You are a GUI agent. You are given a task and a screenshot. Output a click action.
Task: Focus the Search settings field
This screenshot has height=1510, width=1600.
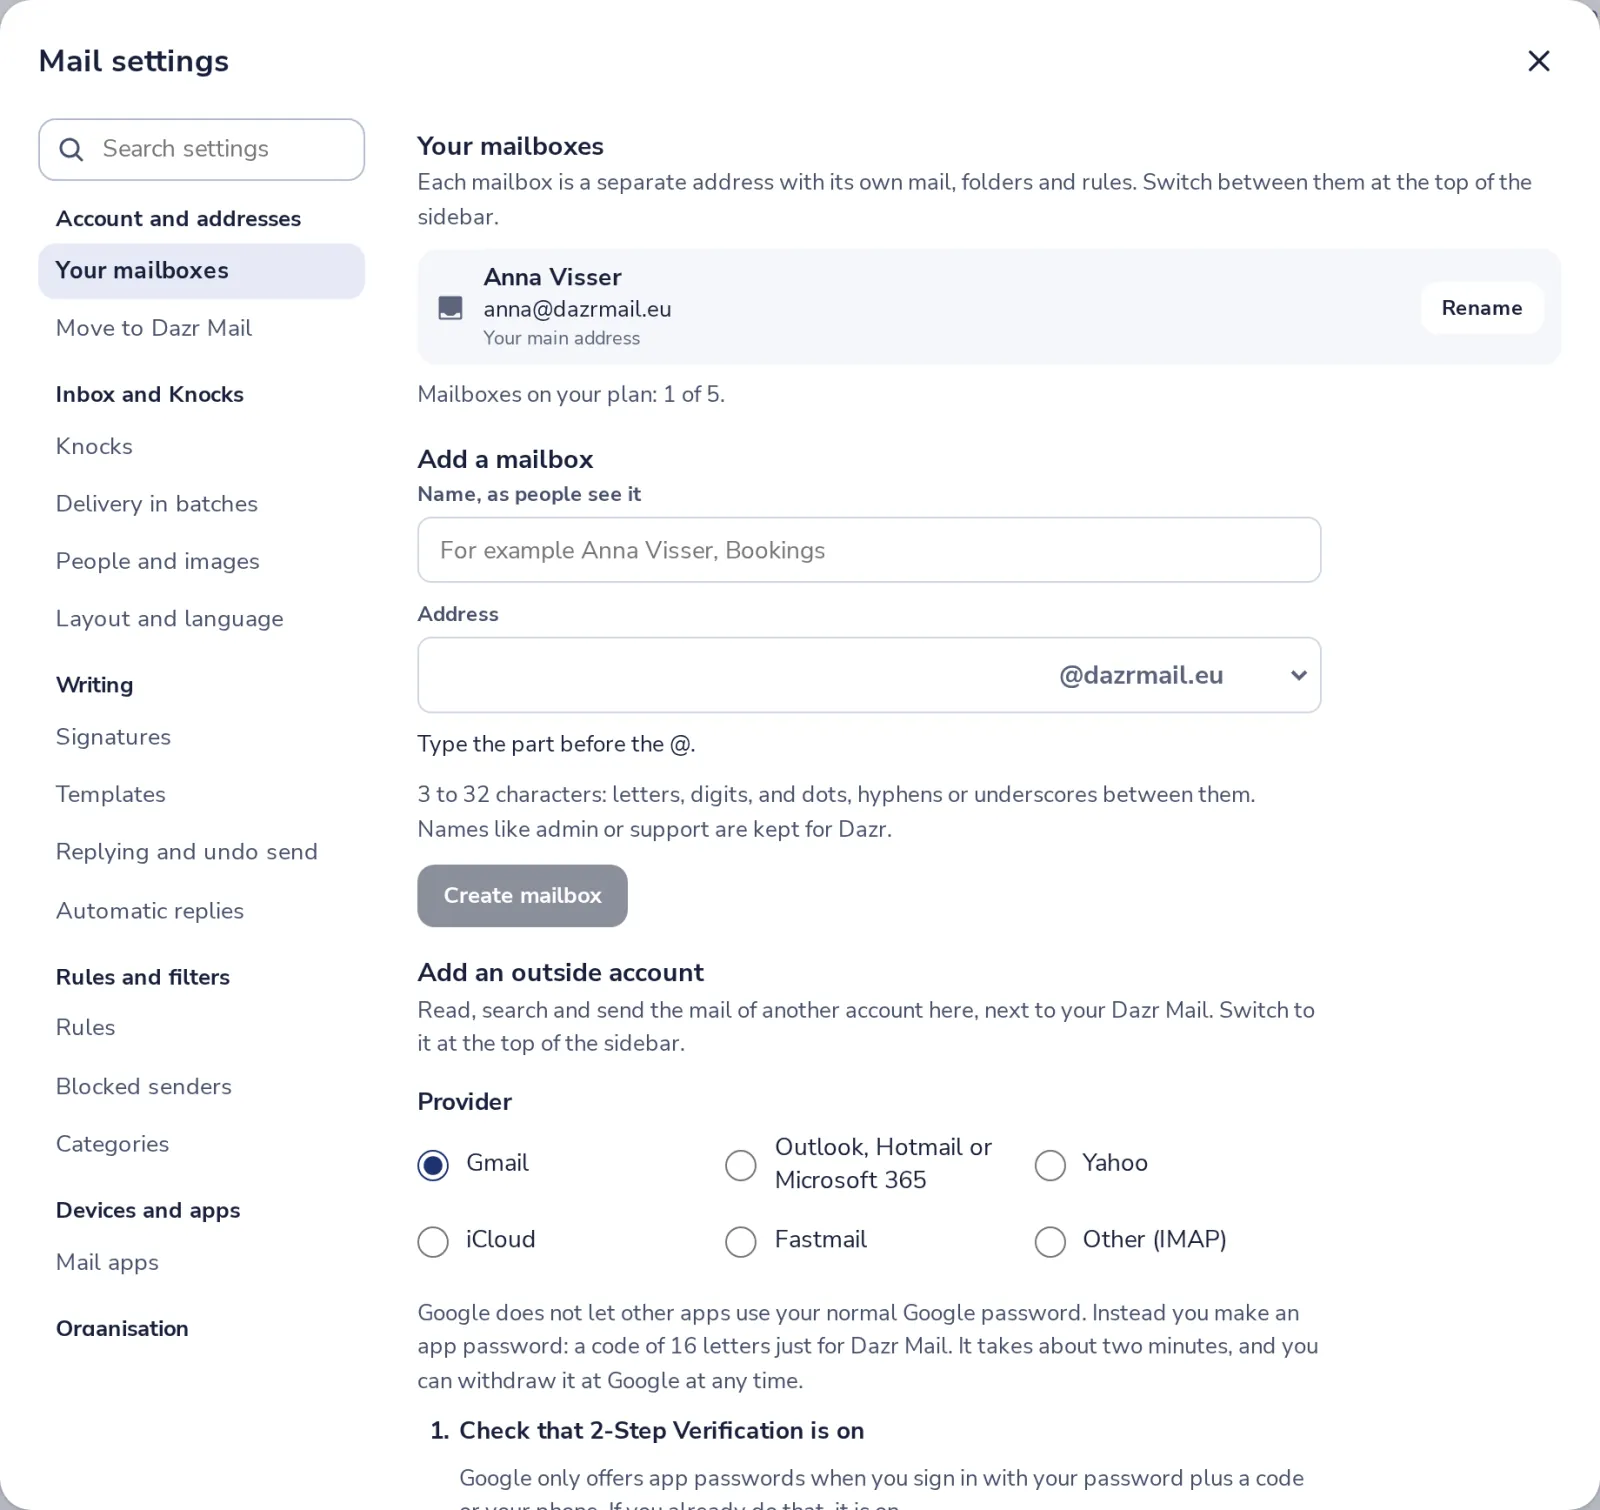point(201,150)
